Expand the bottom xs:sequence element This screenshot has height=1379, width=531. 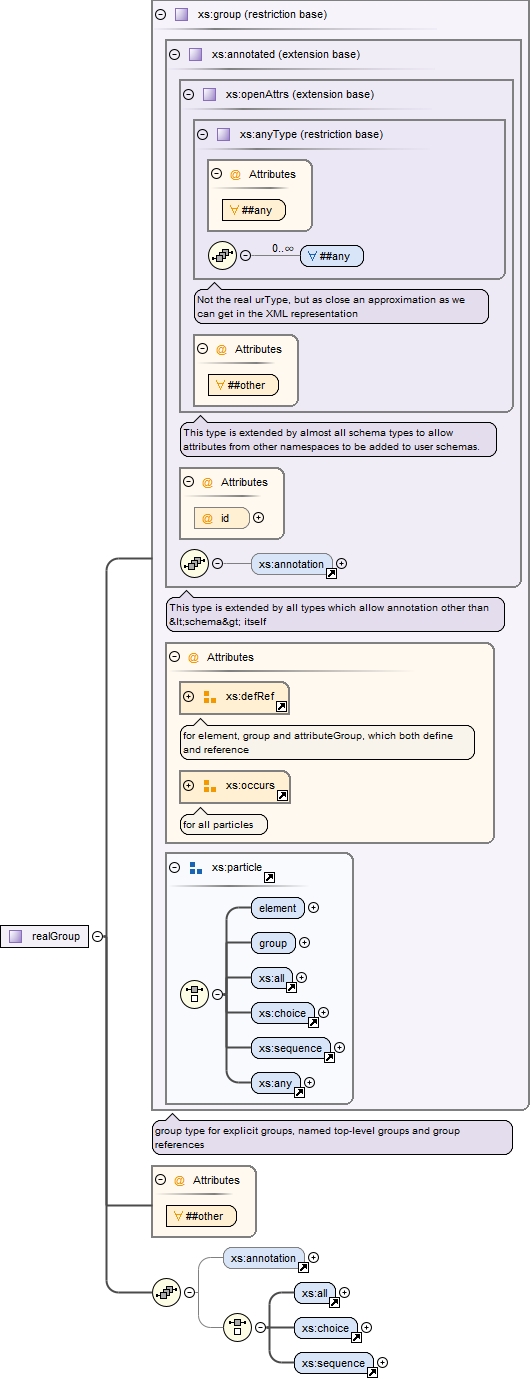(382, 1362)
